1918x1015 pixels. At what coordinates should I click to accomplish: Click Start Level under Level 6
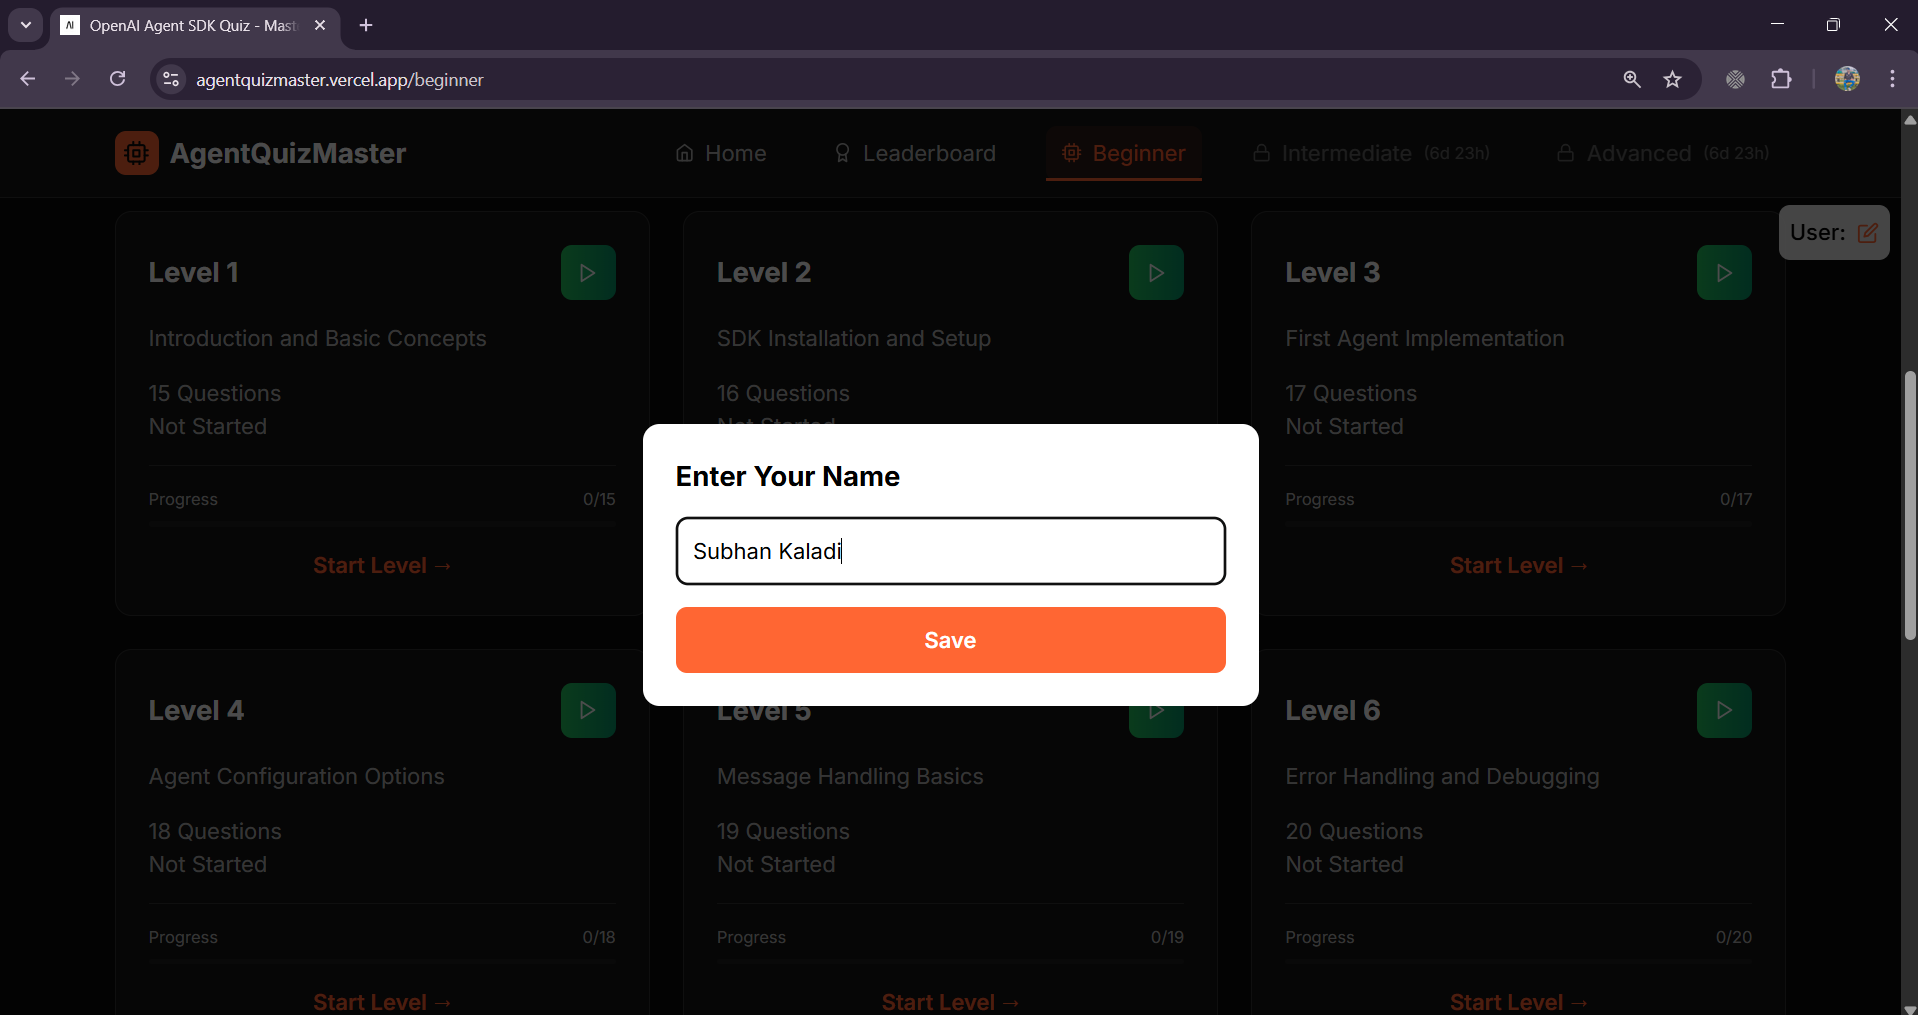tap(1518, 1002)
